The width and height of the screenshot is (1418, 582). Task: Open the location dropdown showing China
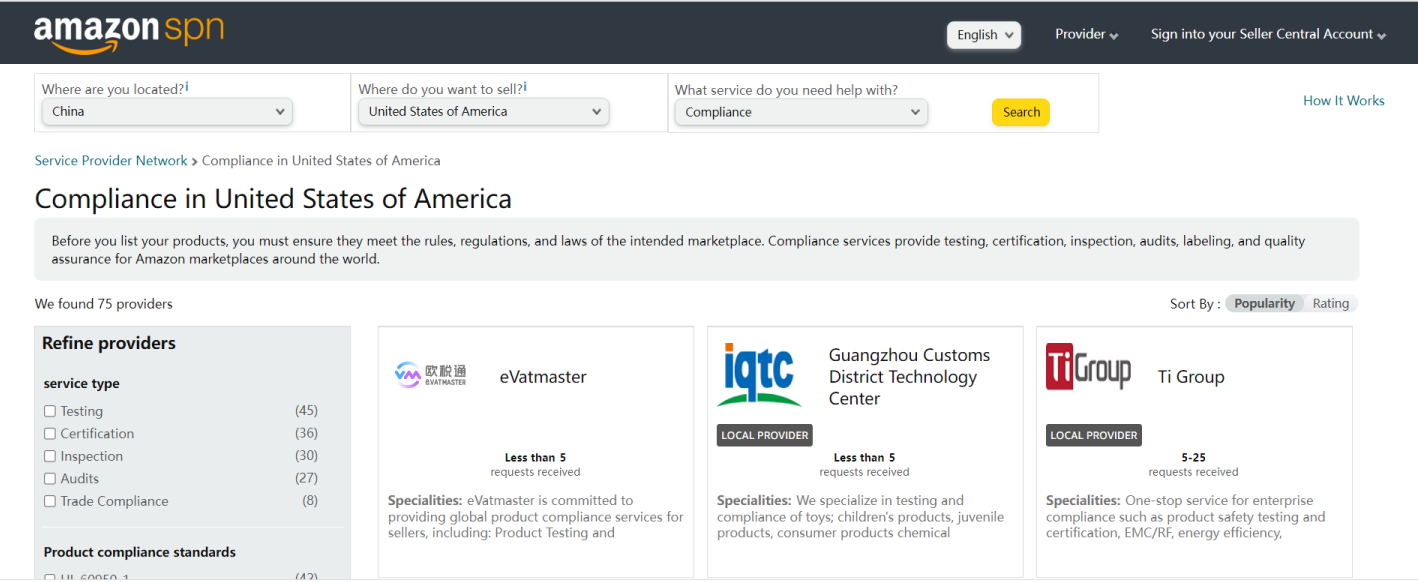pyautogui.click(x=167, y=112)
